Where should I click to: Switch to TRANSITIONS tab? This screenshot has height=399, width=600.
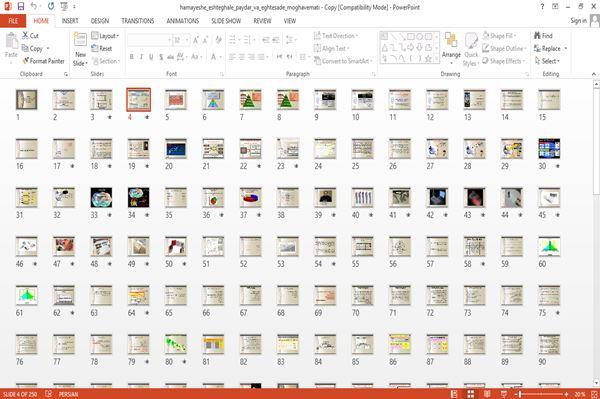[x=138, y=21]
